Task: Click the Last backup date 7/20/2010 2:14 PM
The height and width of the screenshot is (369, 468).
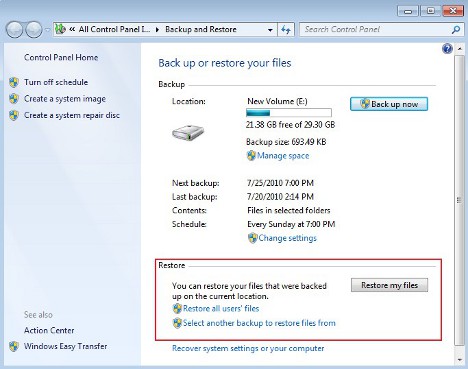Action: [x=280, y=197]
